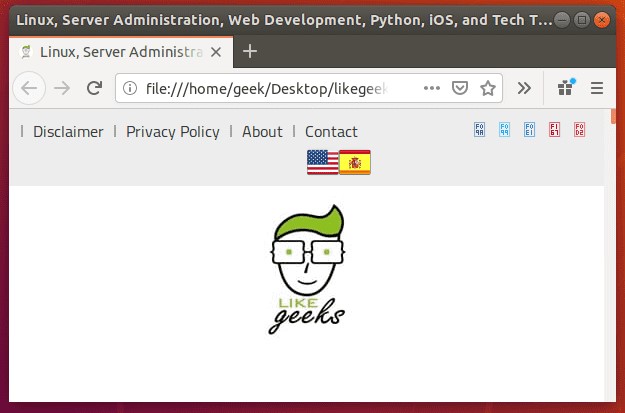The width and height of the screenshot is (625, 413).
Task: Minimize the Firefox window
Action: (562, 20)
